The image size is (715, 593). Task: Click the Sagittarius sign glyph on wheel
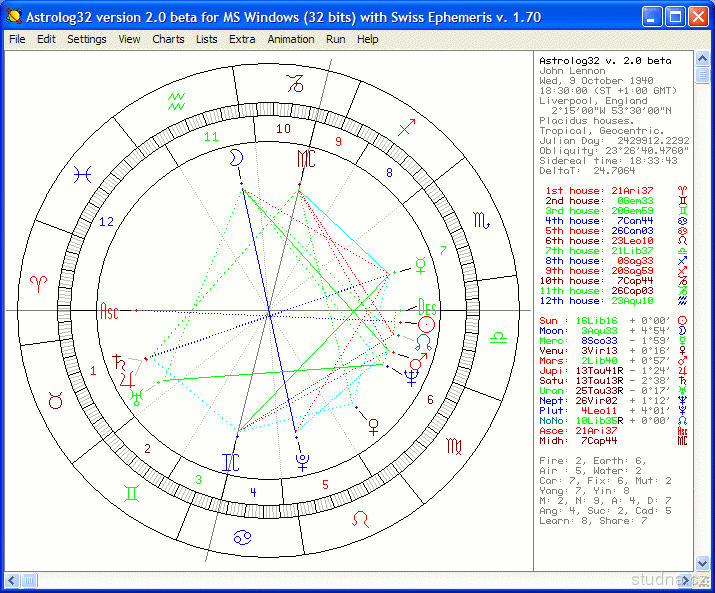click(406, 128)
